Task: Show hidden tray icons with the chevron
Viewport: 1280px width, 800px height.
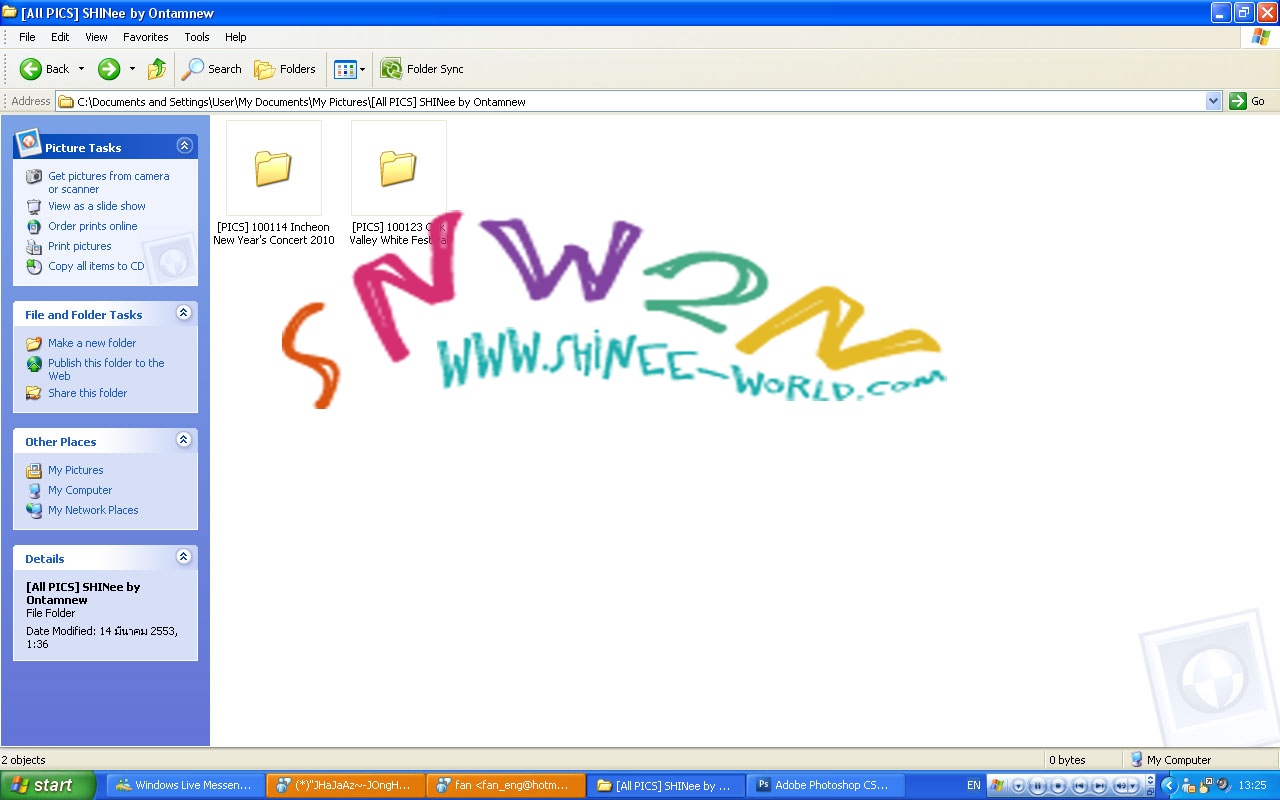Action: point(1169,786)
